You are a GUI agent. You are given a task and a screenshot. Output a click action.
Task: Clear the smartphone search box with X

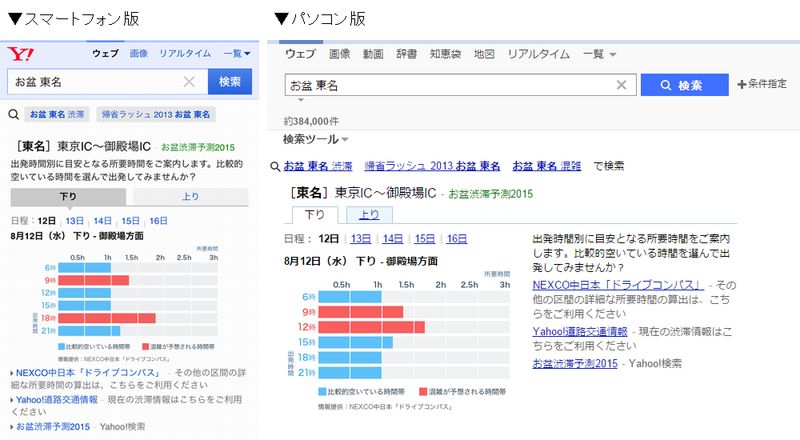pyautogui.click(x=189, y=82)
